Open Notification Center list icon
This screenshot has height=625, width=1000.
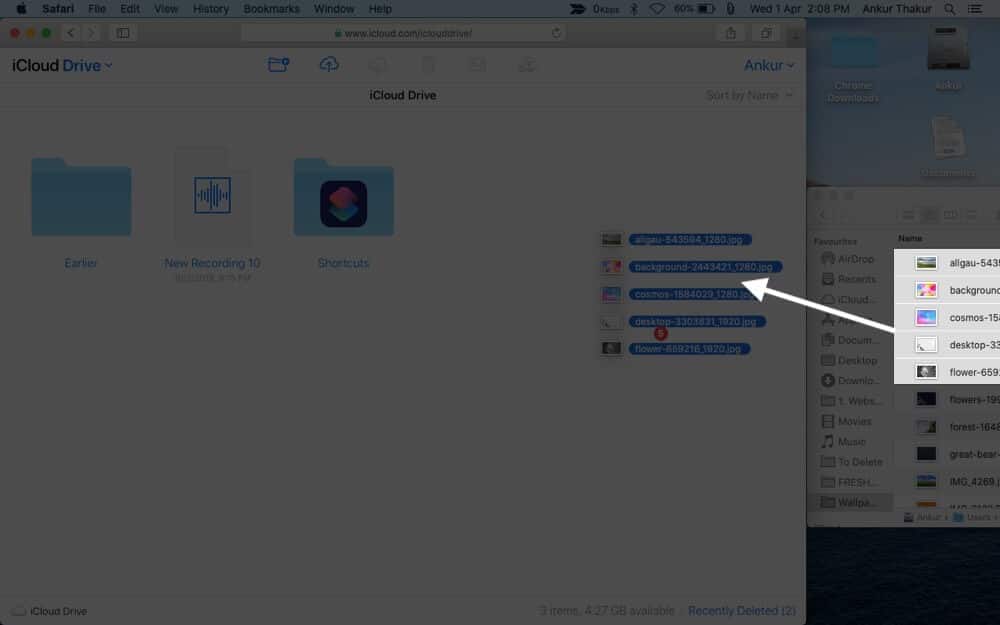click(x=975, y=9)
